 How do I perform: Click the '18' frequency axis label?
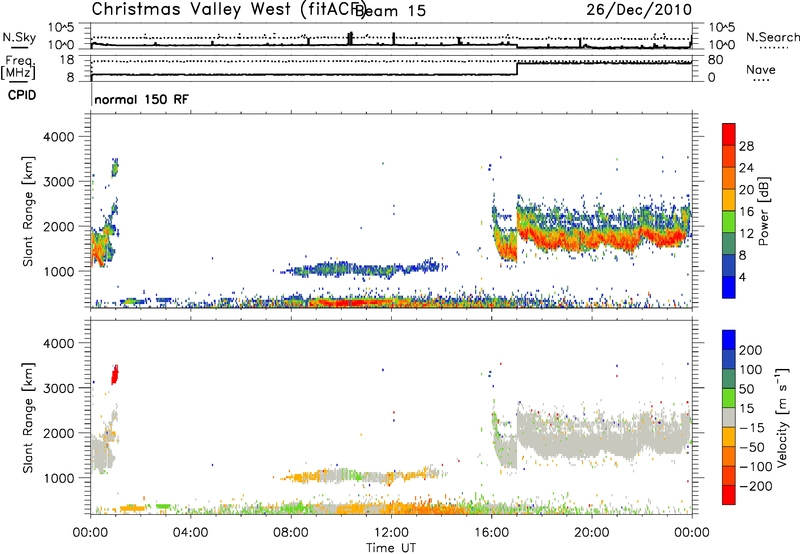[67, 60]
